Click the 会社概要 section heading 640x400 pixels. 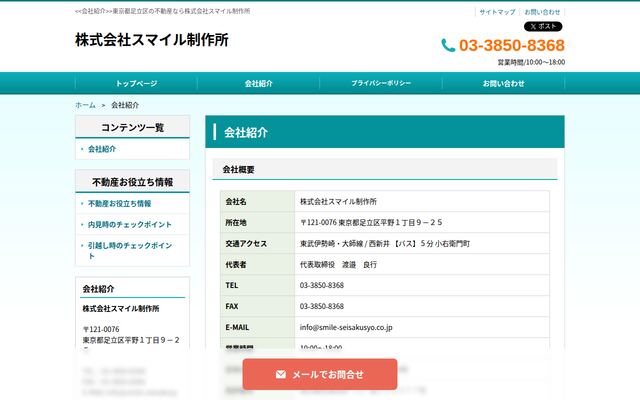click(x=238, y=169)
